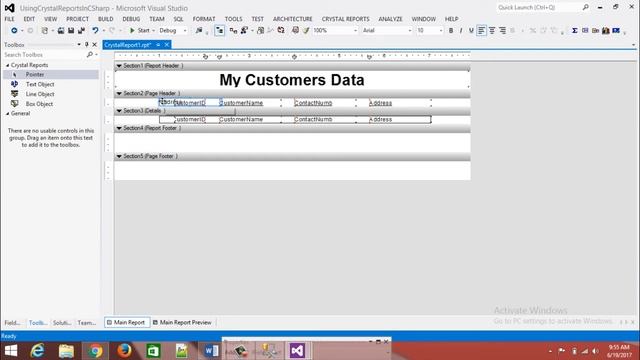640x360 pixels.
Task: Open Google Chrome from taskbar
Action: click(x=95, y=351)
